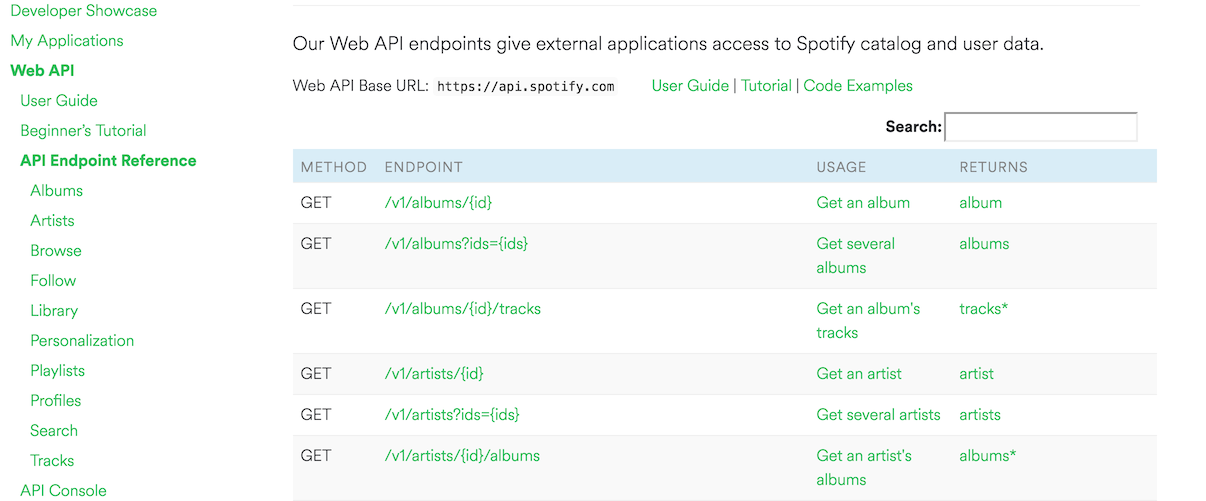Open the sidebar User Guide page
The width and height of the screenshot is (1206, 501).
tap(59, 101)
